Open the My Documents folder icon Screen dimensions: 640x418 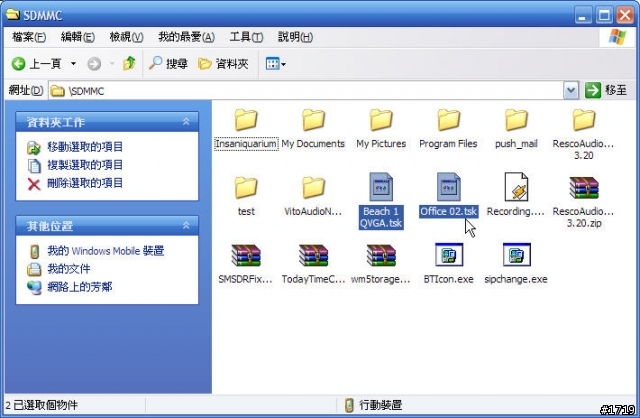coord(313,120)
